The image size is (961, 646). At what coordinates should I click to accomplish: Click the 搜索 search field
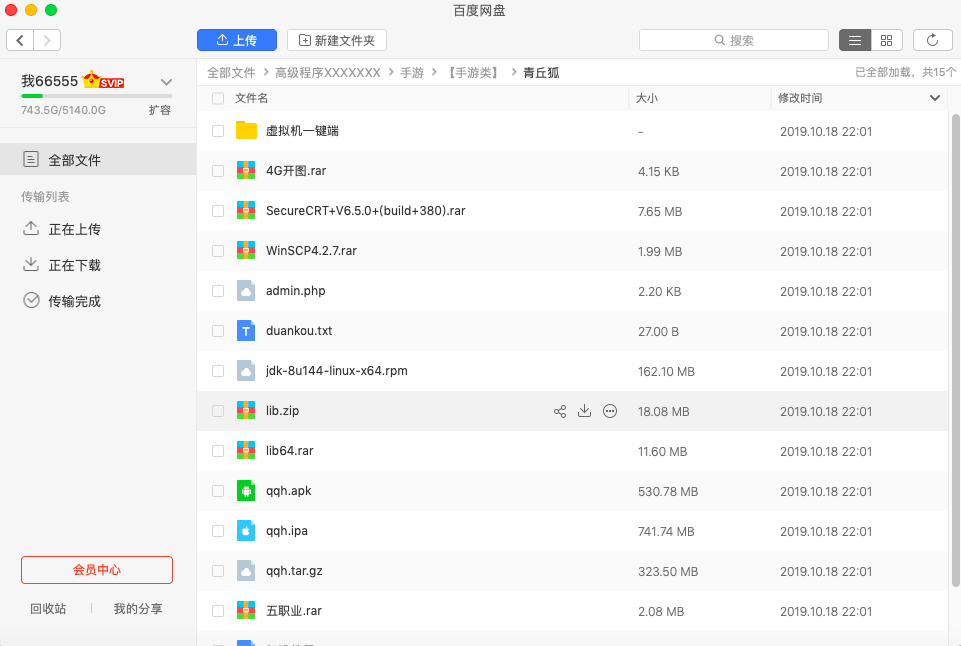pos(733,40)
